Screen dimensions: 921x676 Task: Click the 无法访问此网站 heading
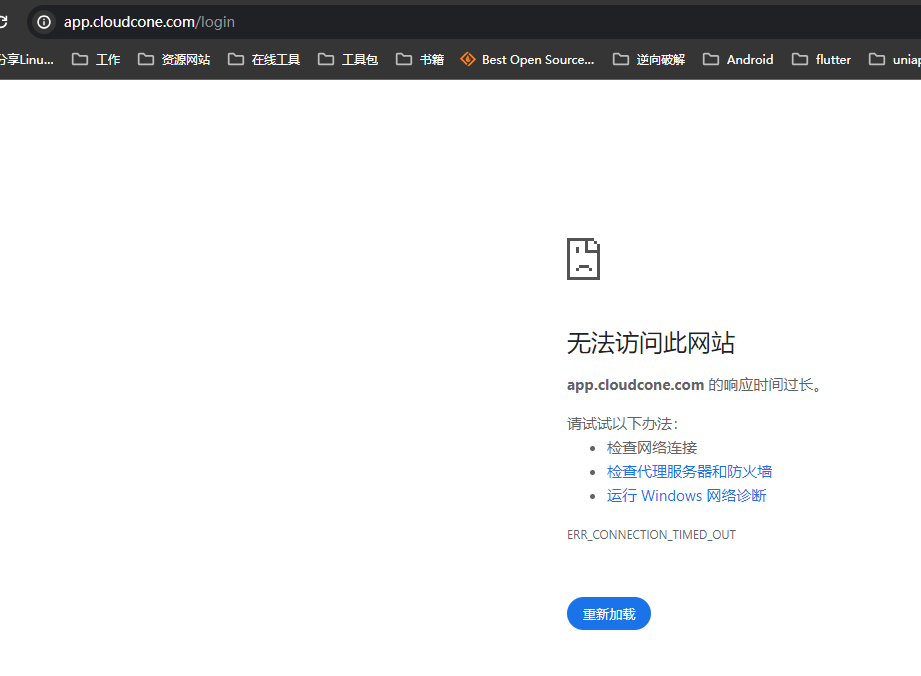(650, 343)
